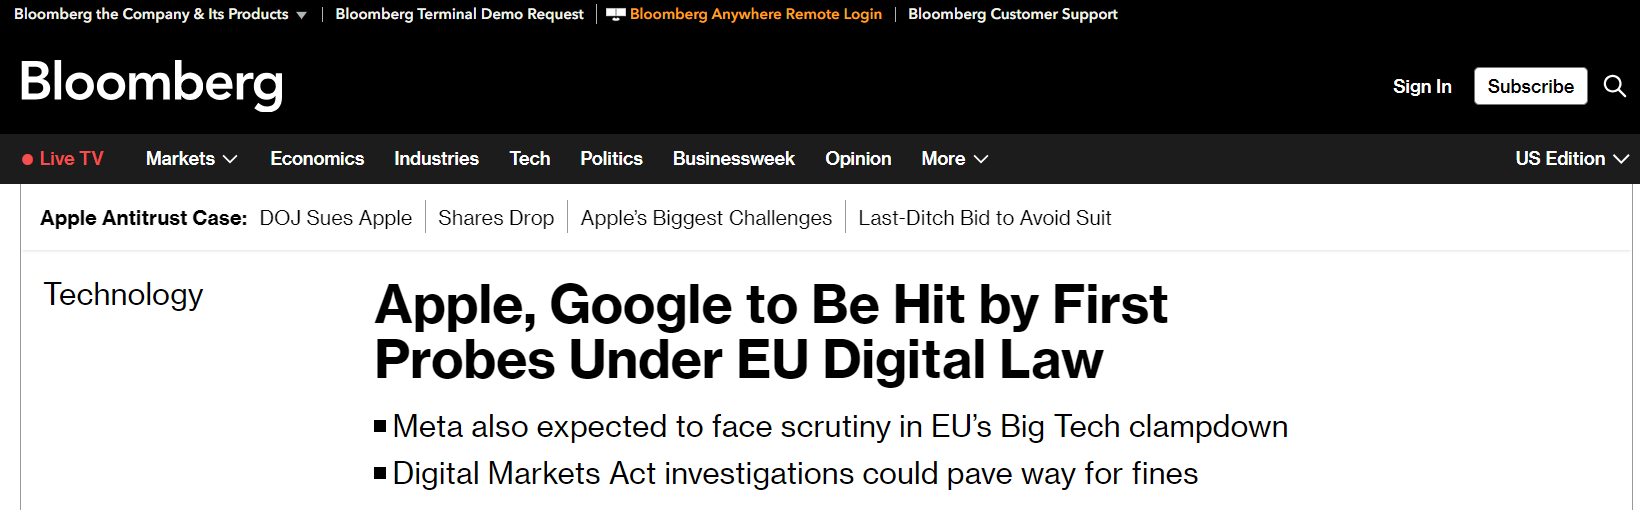Click the red Live TV dot icon
The image size is (1640, 510).
click(28, 159)
